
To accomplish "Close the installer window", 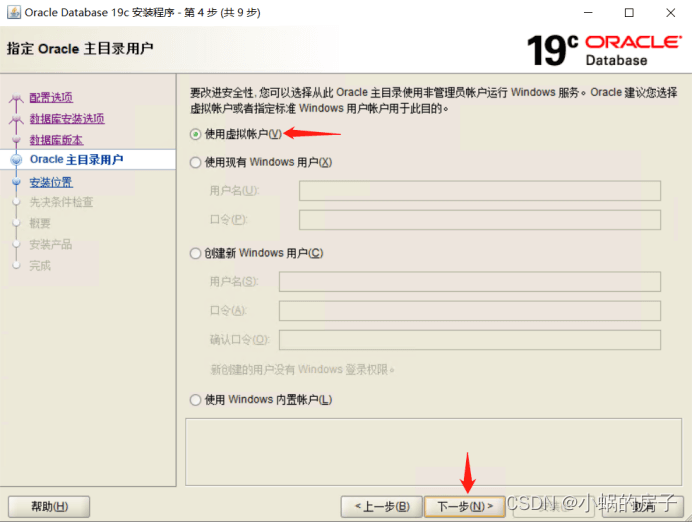I will click(x=670, y=13).
